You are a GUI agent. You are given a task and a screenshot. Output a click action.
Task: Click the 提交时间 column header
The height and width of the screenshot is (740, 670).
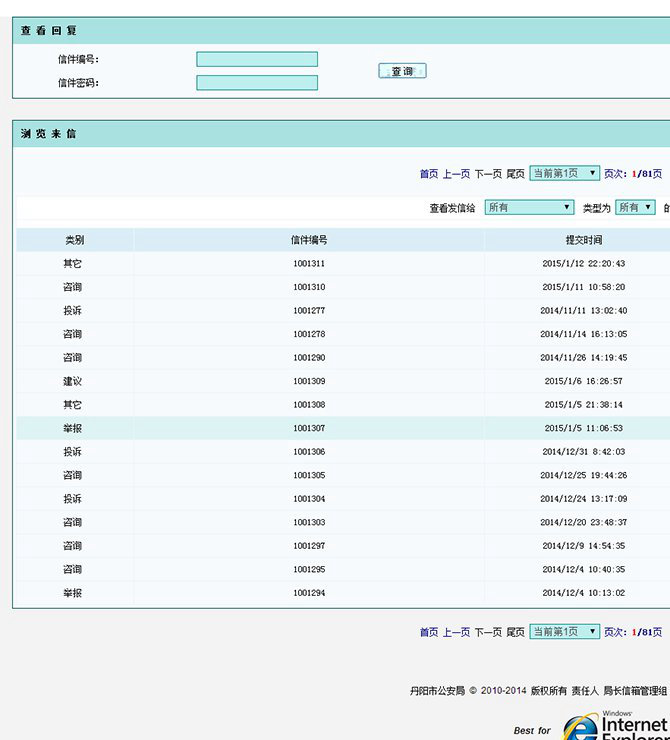tap(584, 240)
